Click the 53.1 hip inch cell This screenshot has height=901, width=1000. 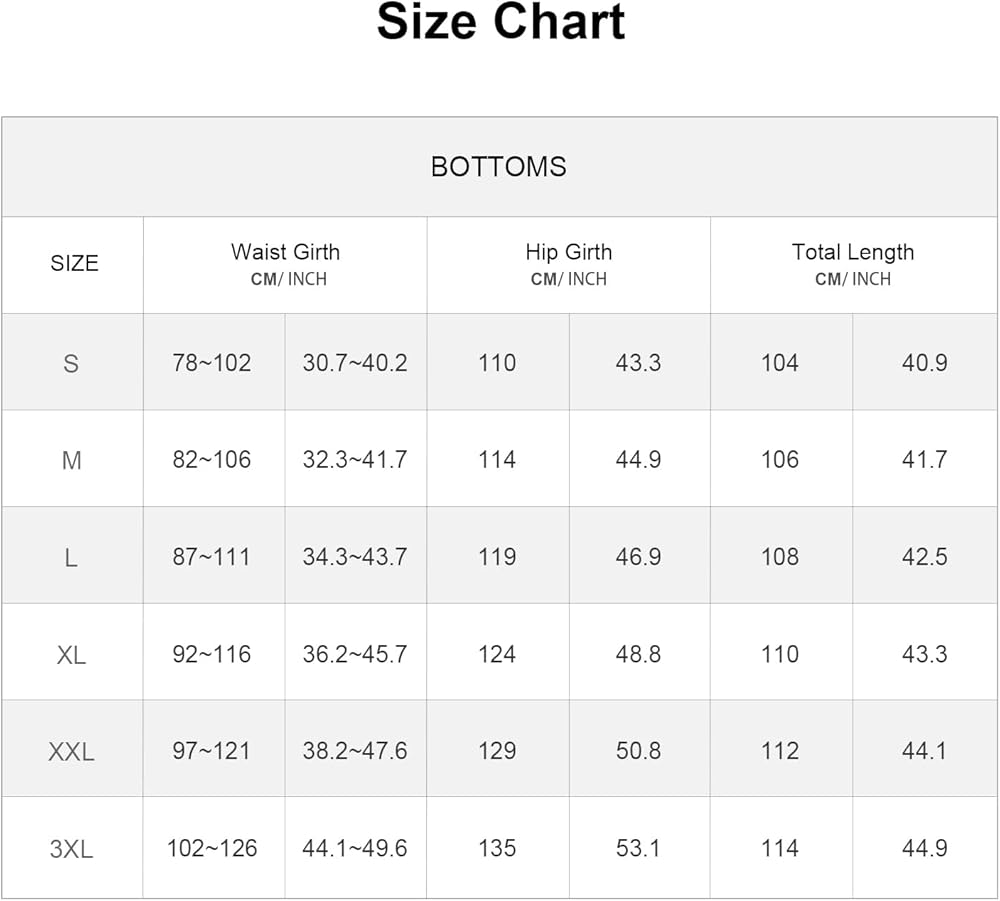point(638,849)
